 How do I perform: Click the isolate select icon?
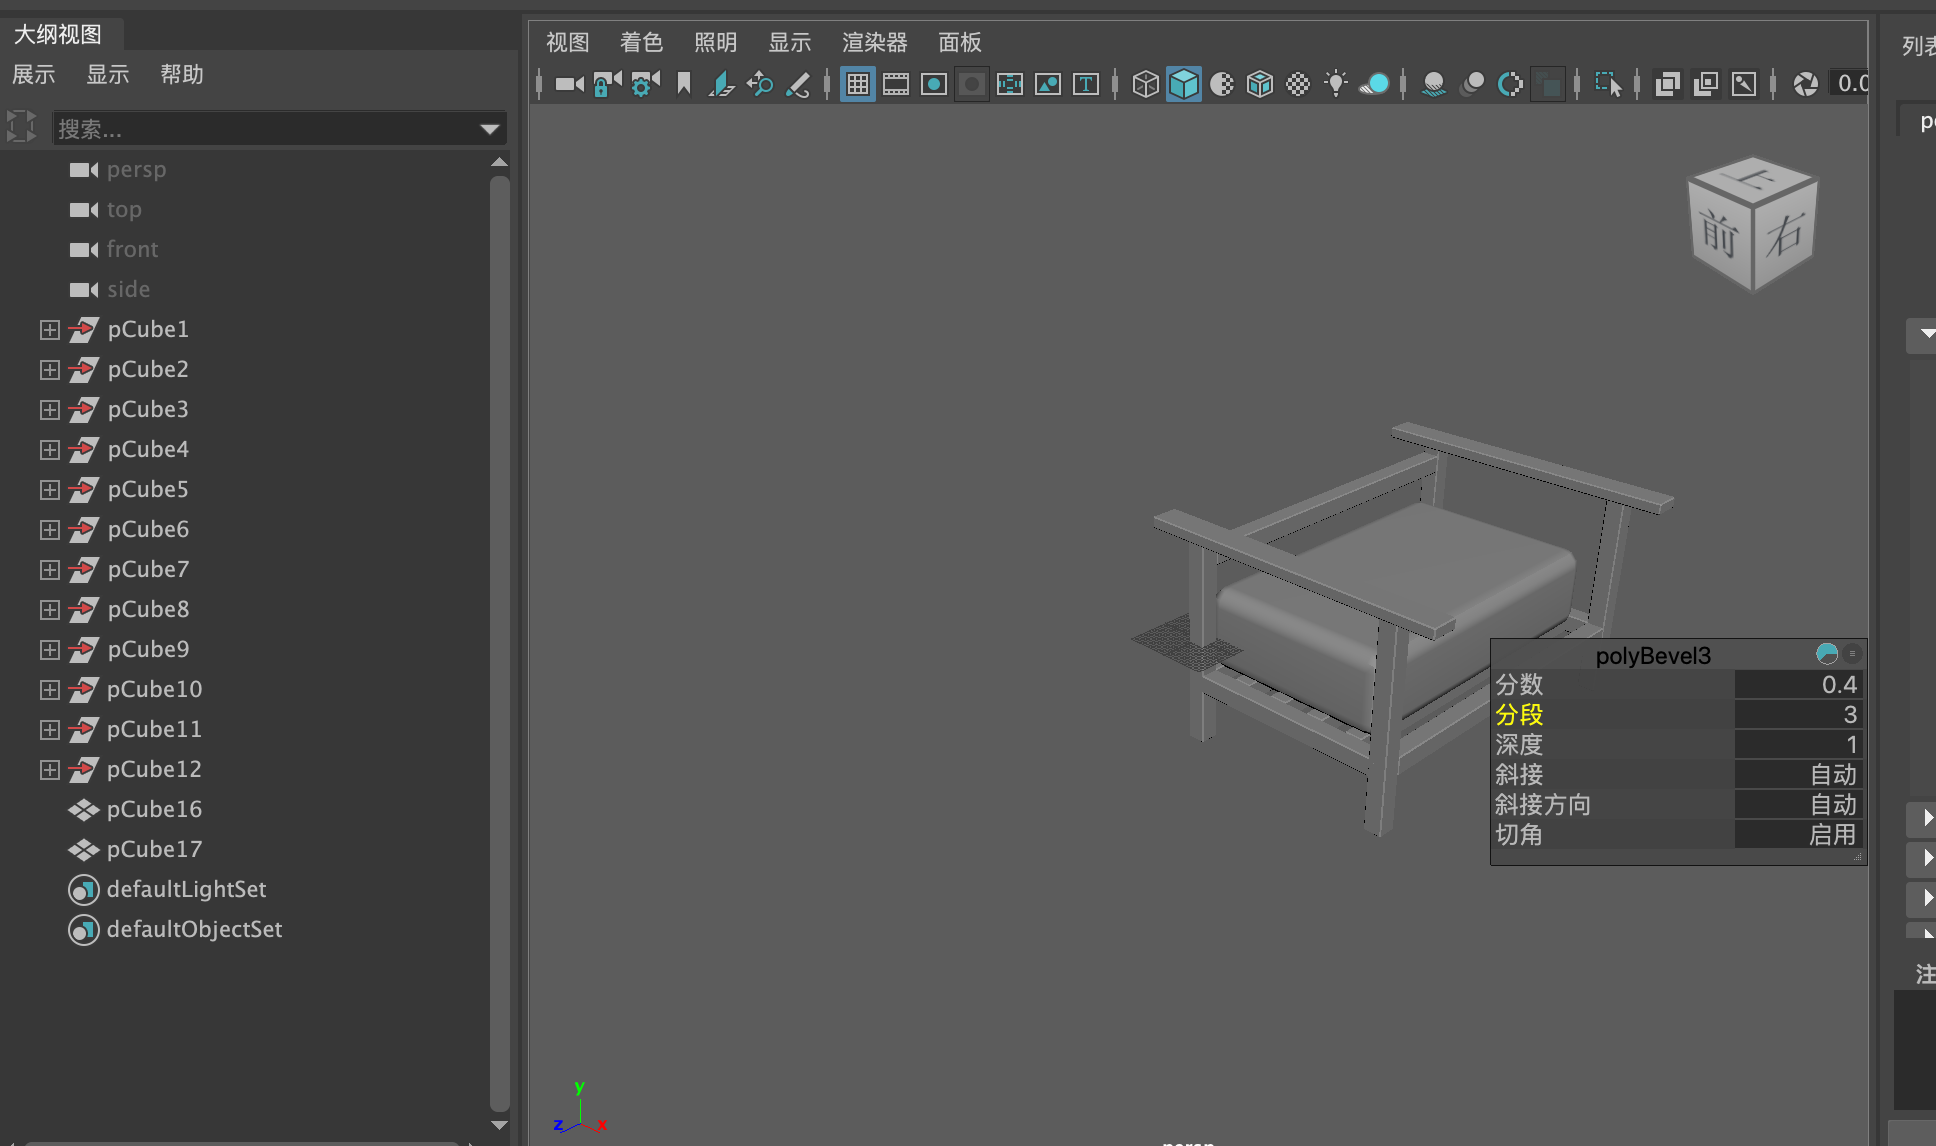pos(1607,84)
